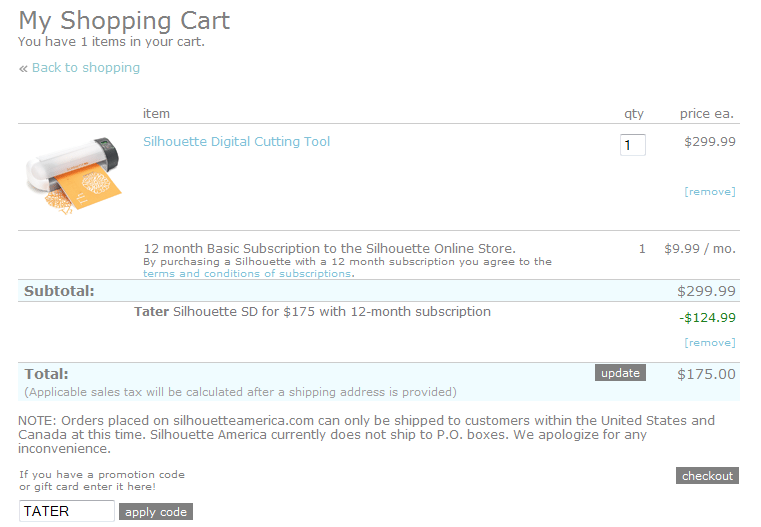Click the My Shopping Cart heading
The width and height of the screenshot is (761, 527).
(x=124, y=20)
